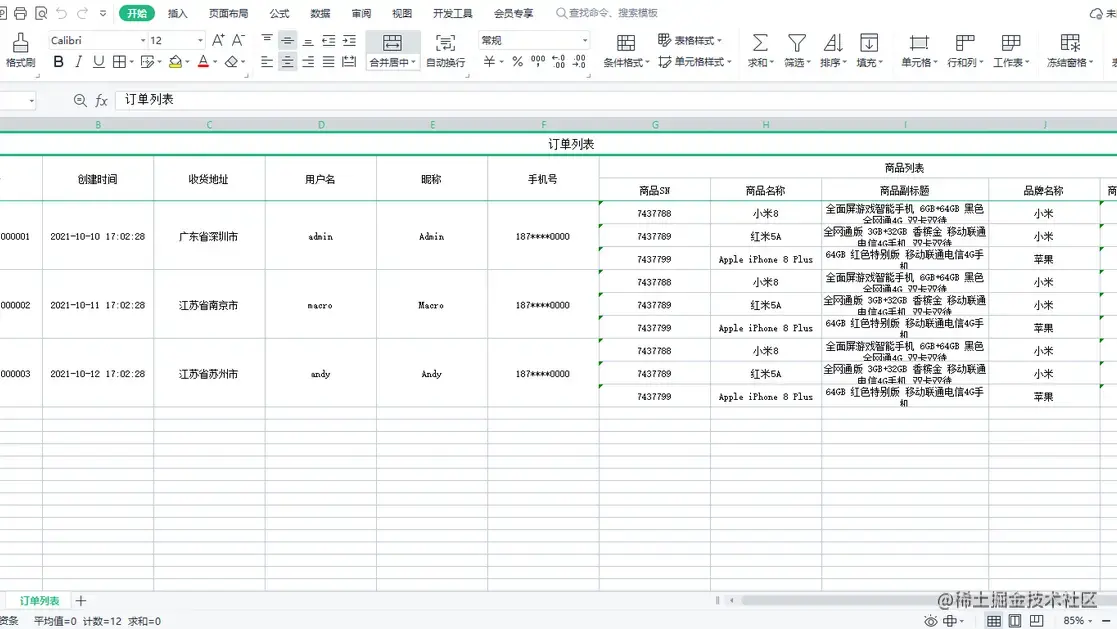
Task: Switch to the 数据 ribbon tab
Action: [320, 13]
